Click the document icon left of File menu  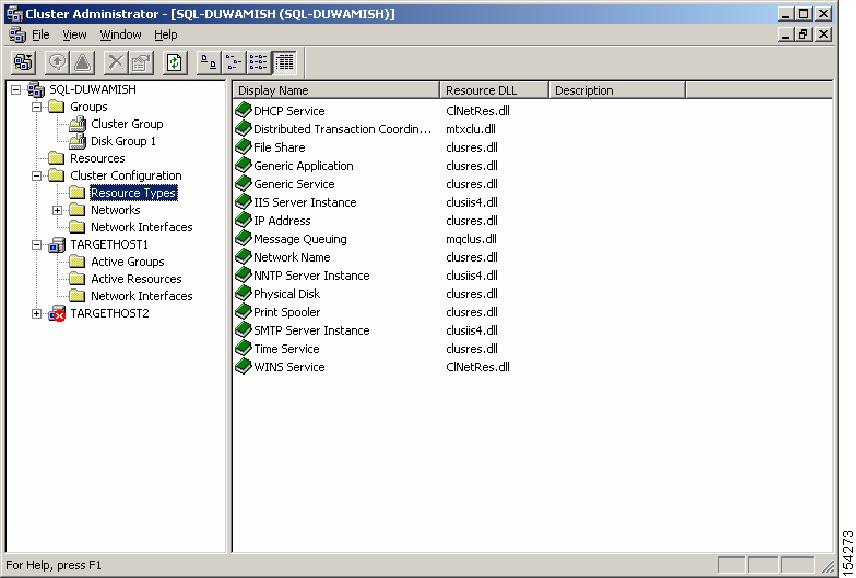click(x=17, y=35)
